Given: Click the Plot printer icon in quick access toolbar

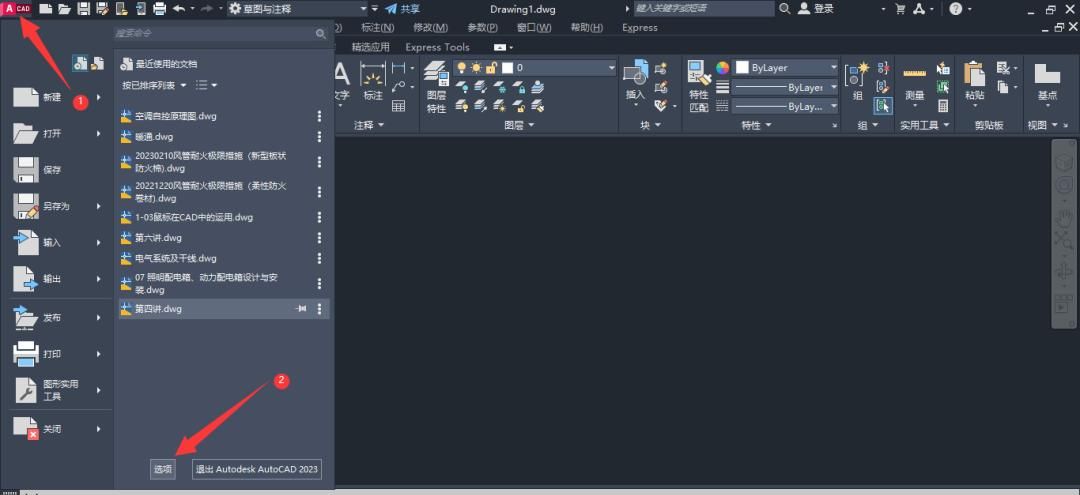Looking at the screenshot, I should tap(160, 9).
